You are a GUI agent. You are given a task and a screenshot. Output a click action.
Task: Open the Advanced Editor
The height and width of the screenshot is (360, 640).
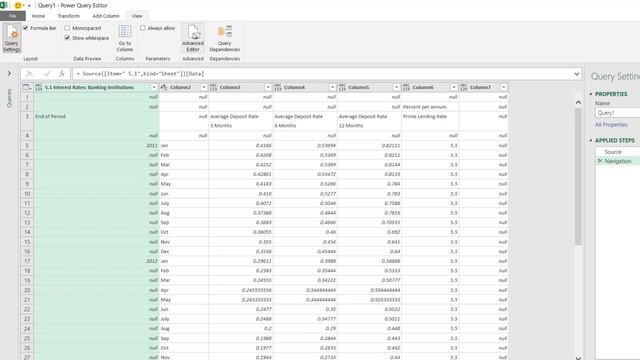pos(193,38)
